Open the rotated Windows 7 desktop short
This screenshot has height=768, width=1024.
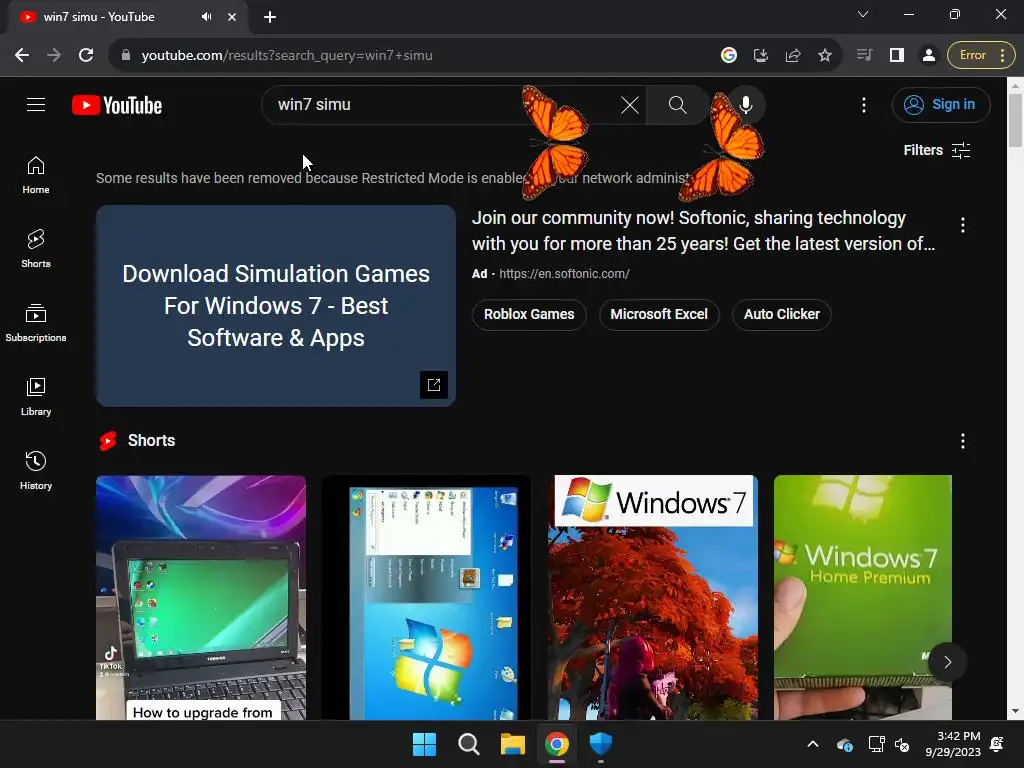[x=426, y=598]
